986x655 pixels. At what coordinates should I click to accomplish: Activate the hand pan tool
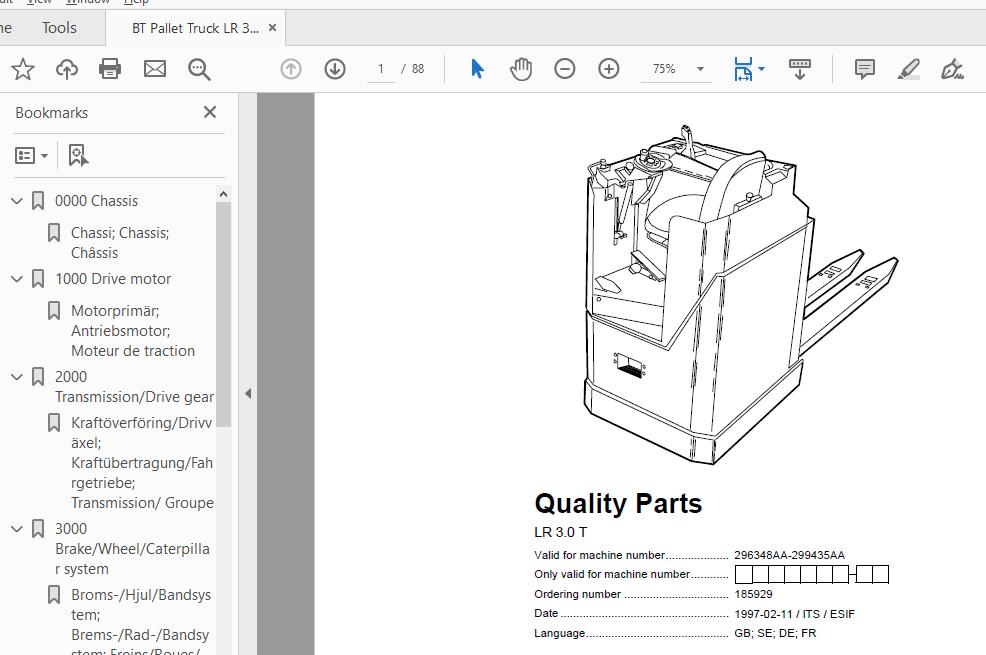(x=521, y=69)
